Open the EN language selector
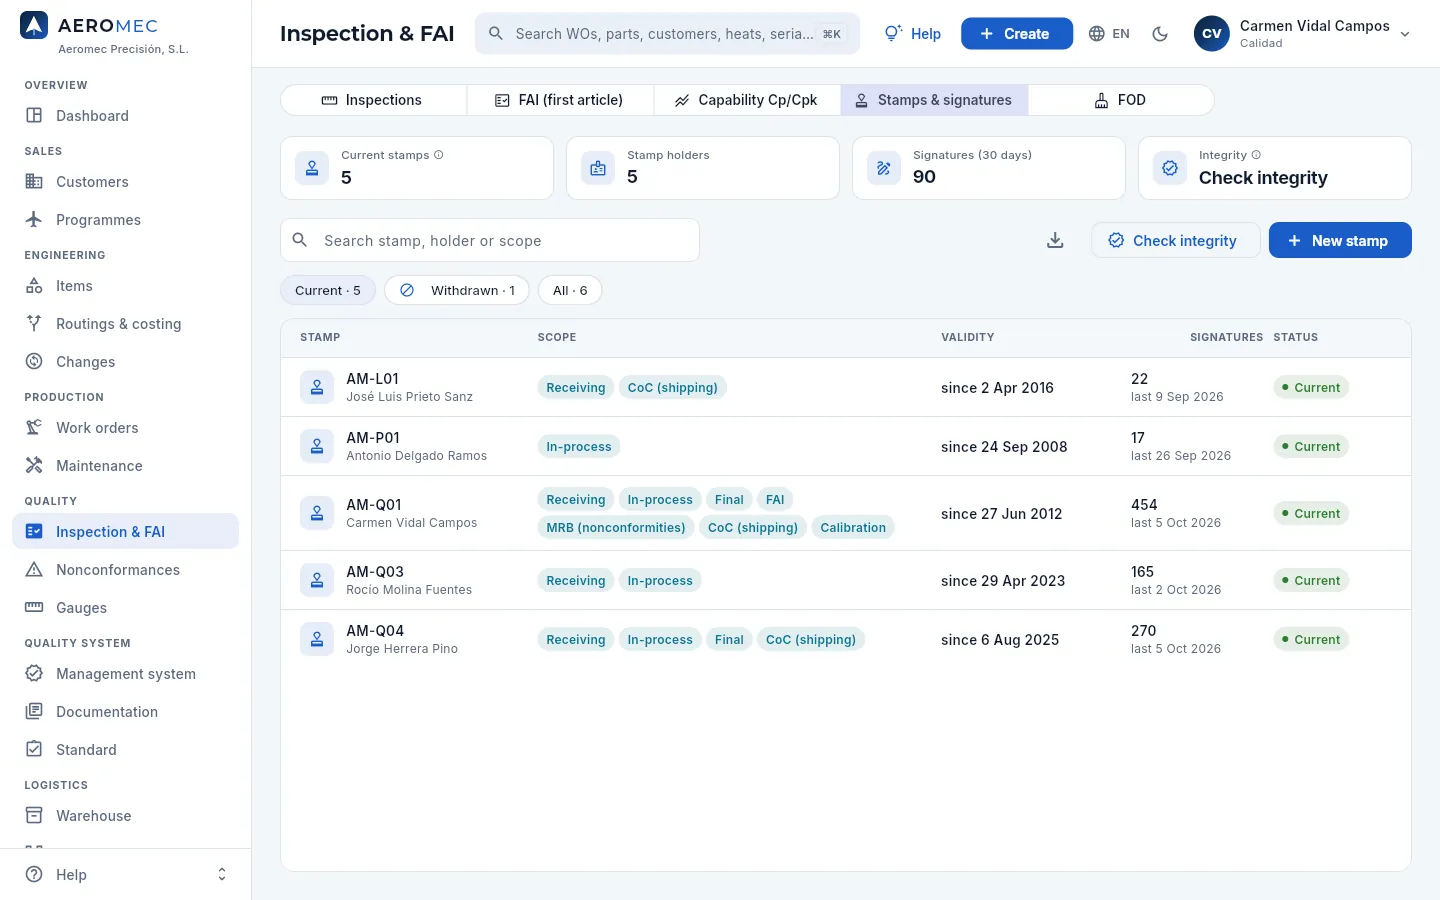This screenshot has height=900, width=1440. click(x=1109, y=34)
